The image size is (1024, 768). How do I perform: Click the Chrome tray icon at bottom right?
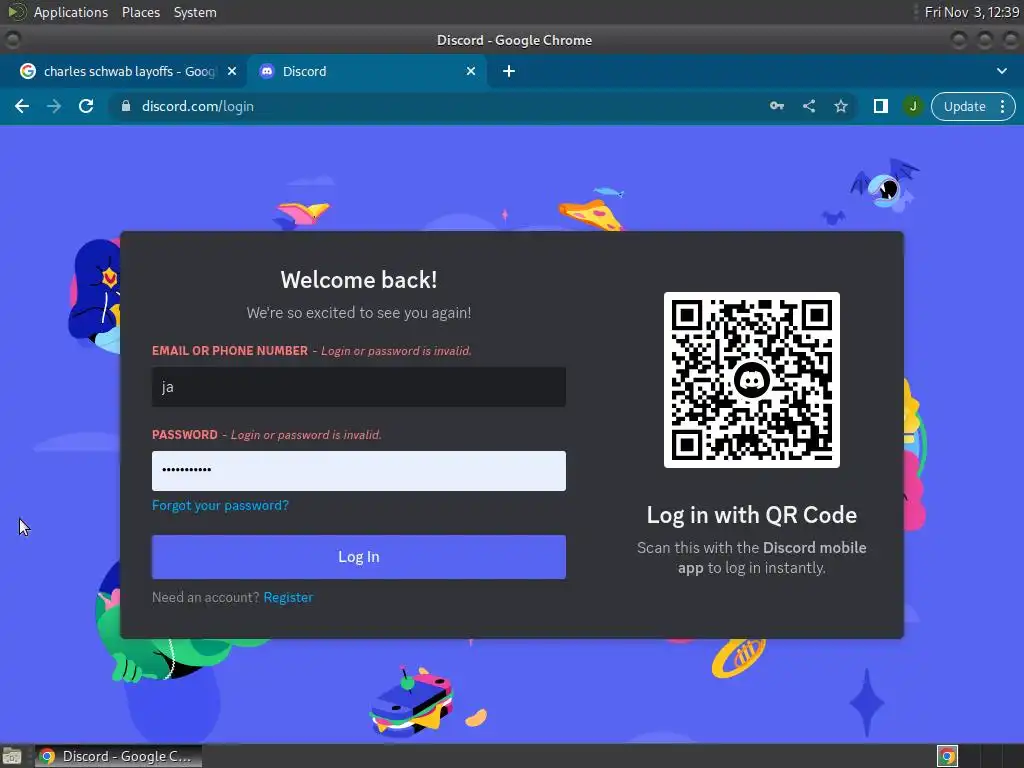pos(947,756)
